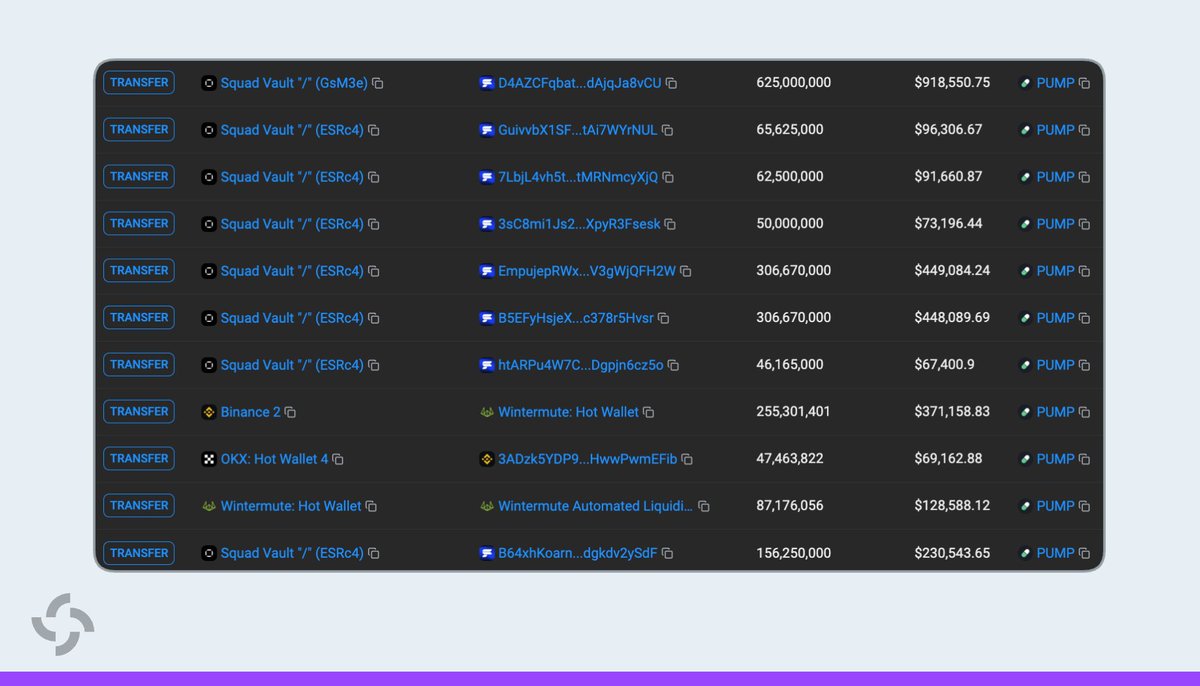
Task: Open the B5EFyHsjeX...c378r5Hvsr recipient link
Action: [576, 318]
